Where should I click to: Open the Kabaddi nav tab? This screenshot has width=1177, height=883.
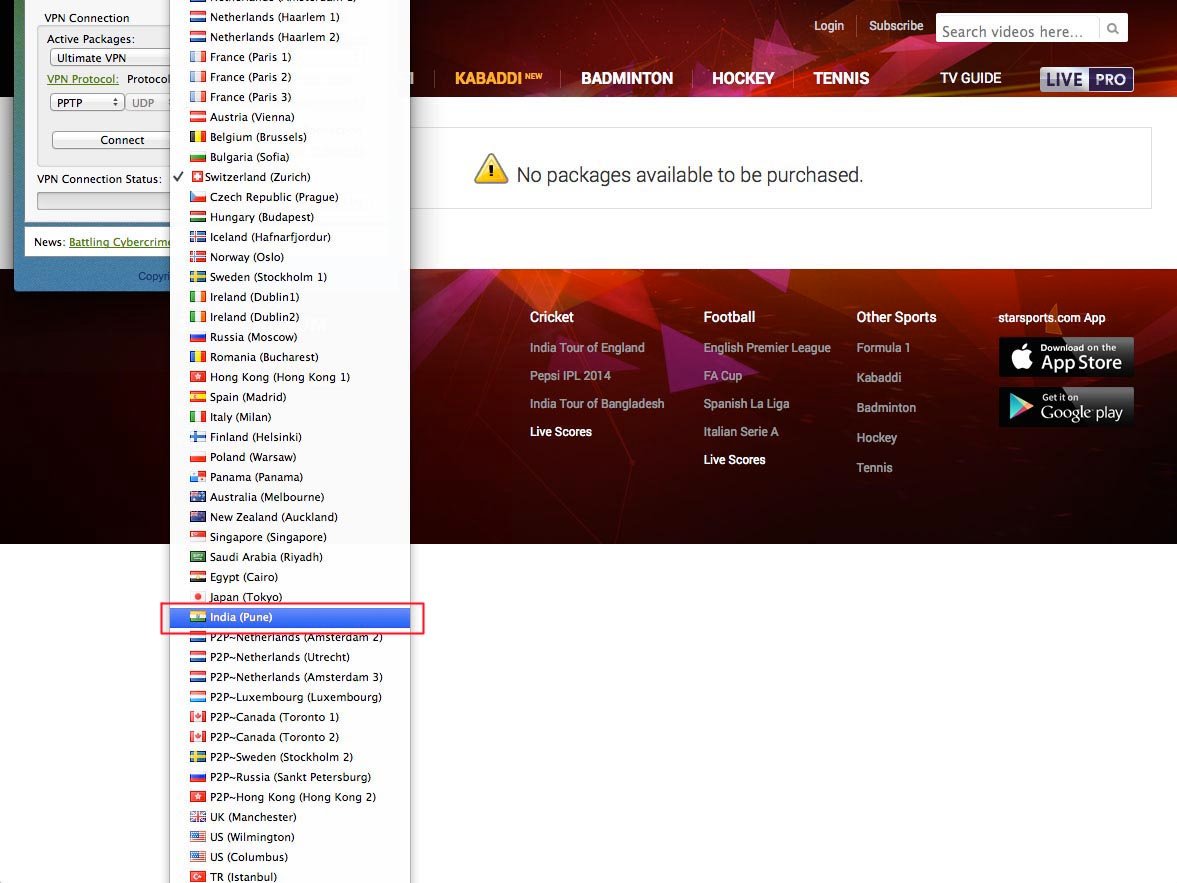498,78
